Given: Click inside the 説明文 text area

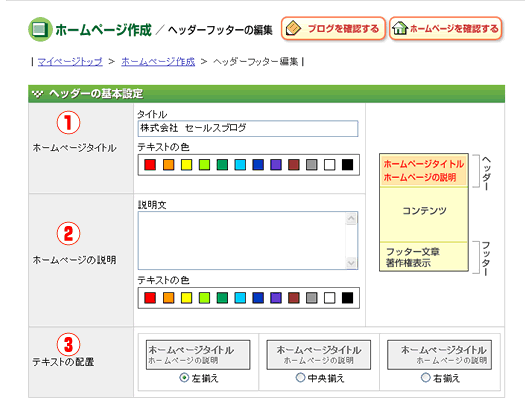Looking at the screenshot, I should (x=242, y=240).
